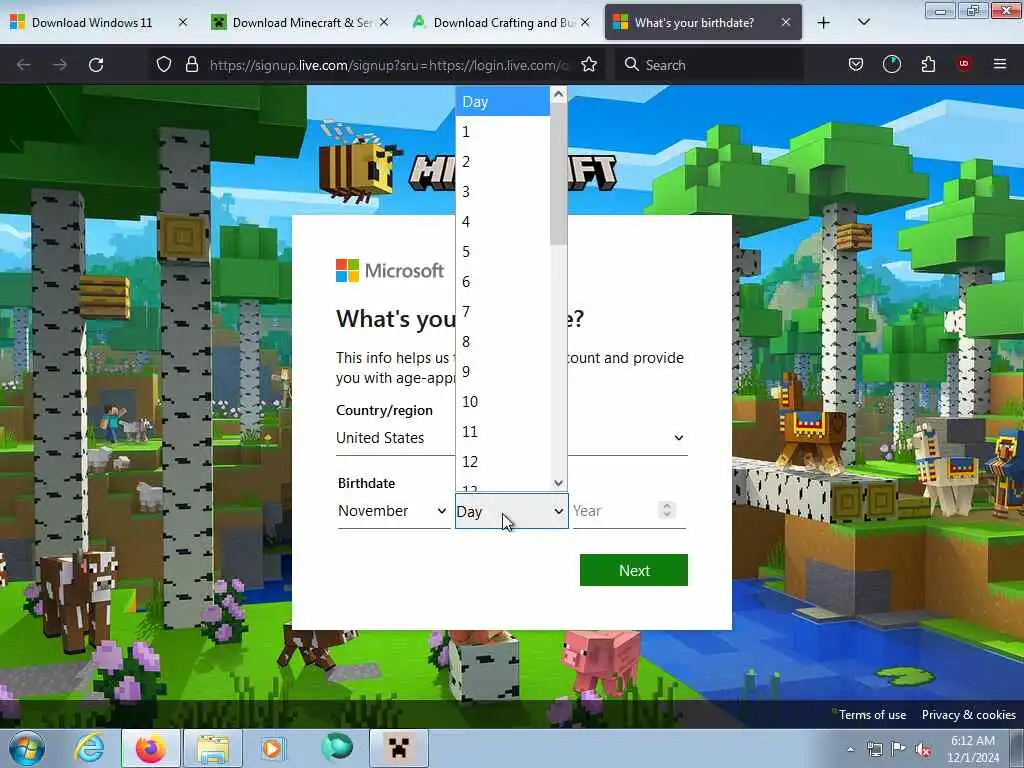Select What's your birthdate tab
1024x768 pixels.
695,23
